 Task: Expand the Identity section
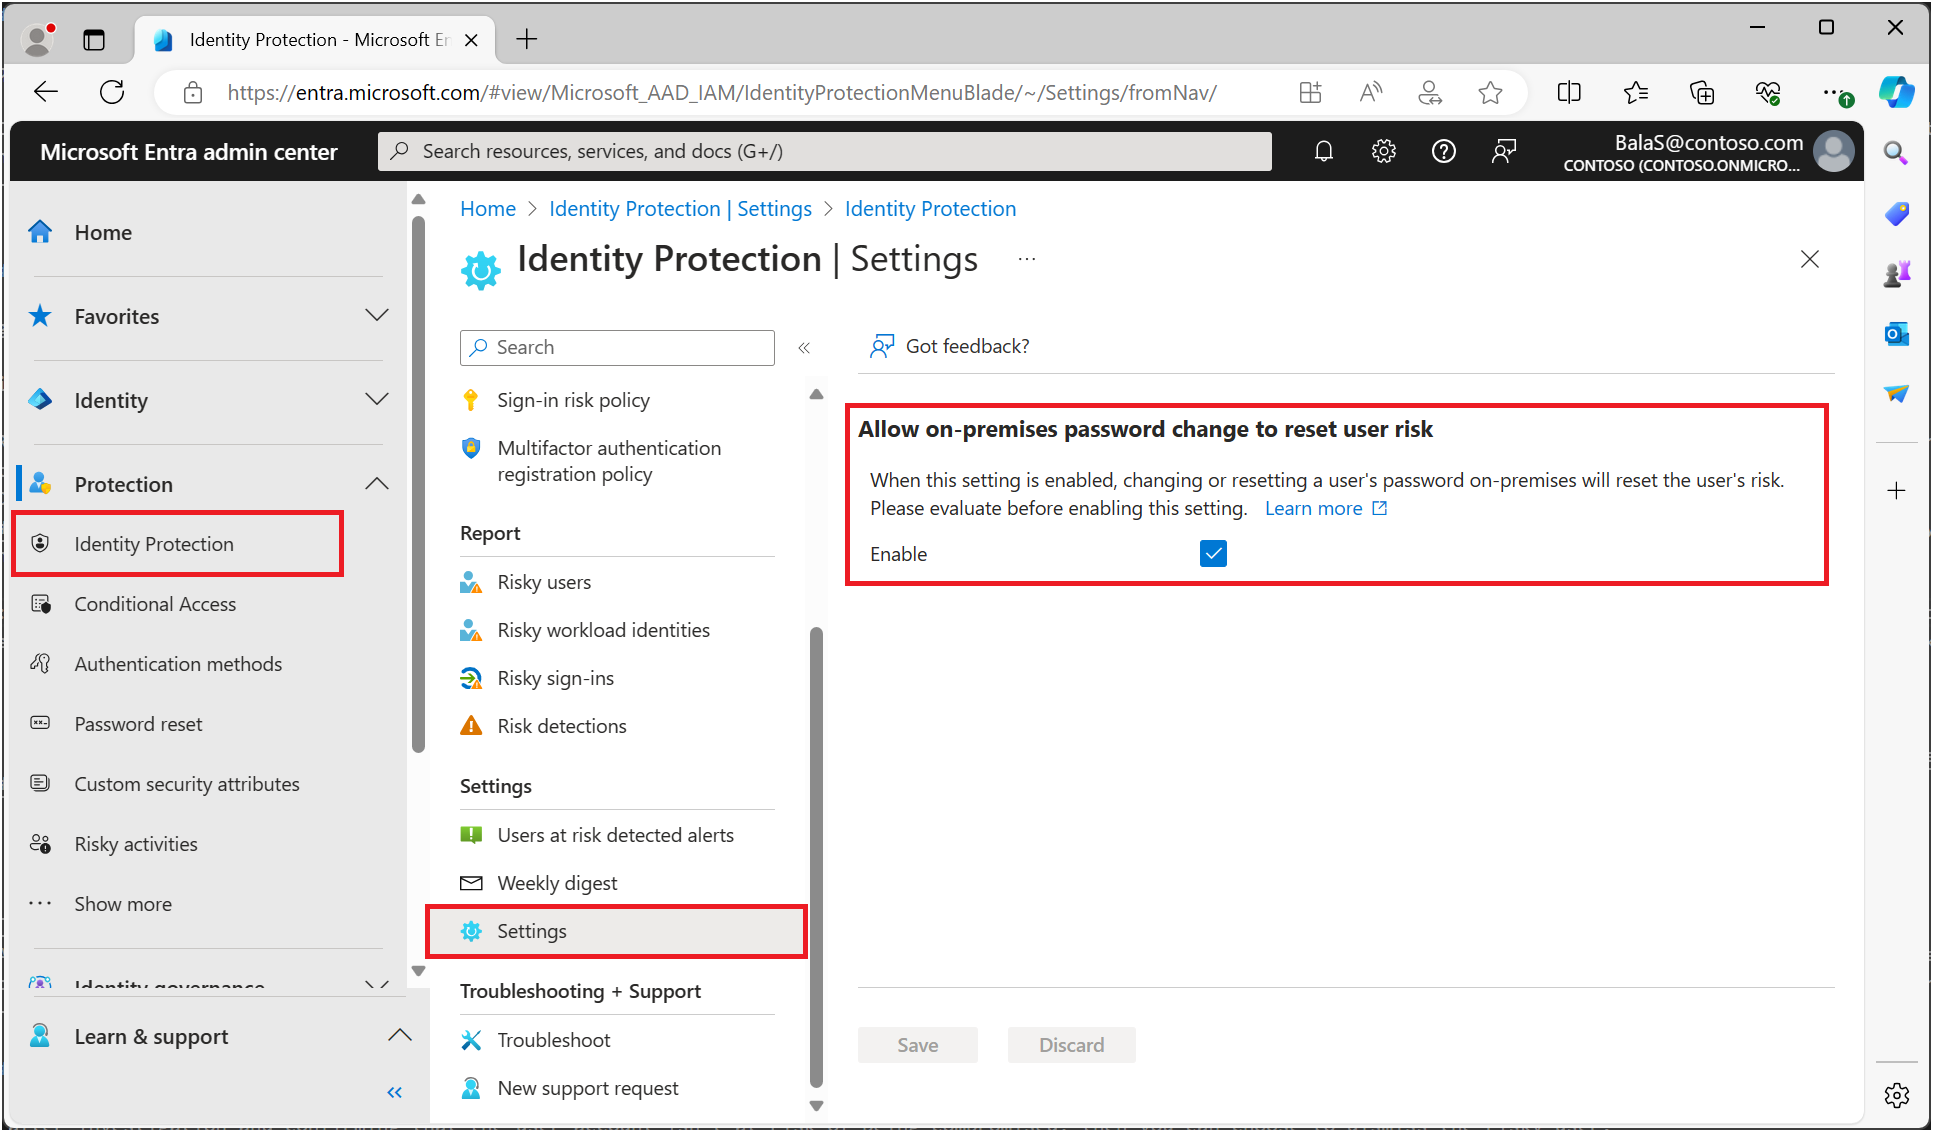pos(376,400)
